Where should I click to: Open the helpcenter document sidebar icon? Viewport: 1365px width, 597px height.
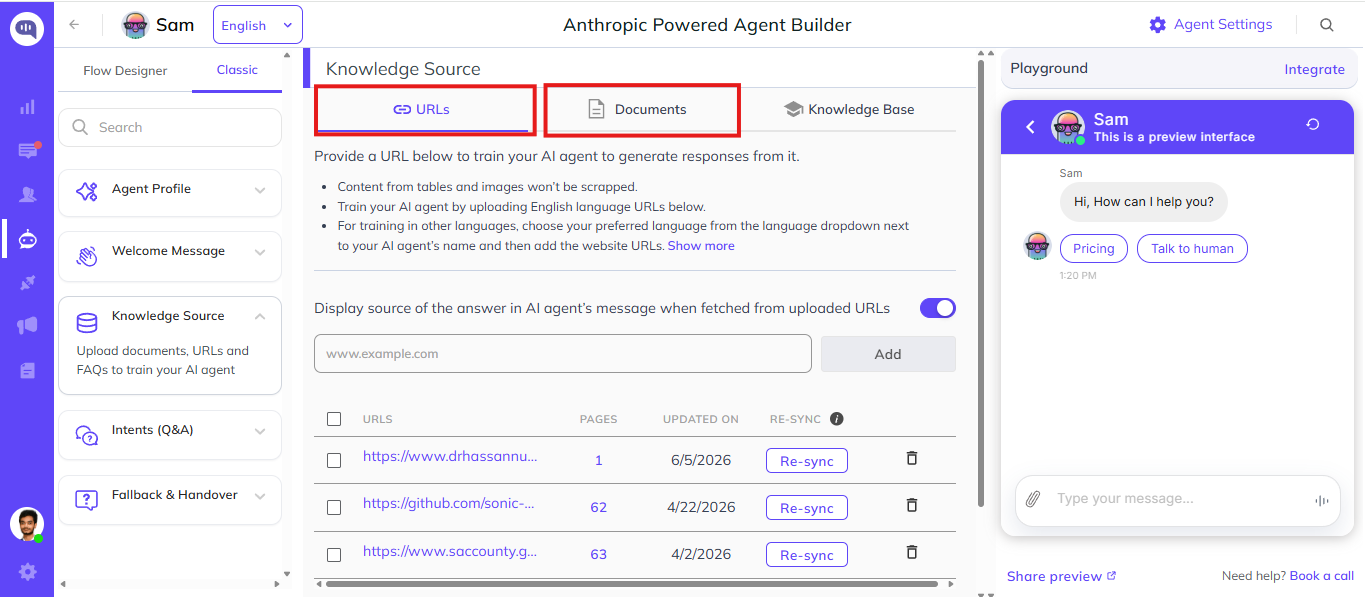(x=27, y=370)
